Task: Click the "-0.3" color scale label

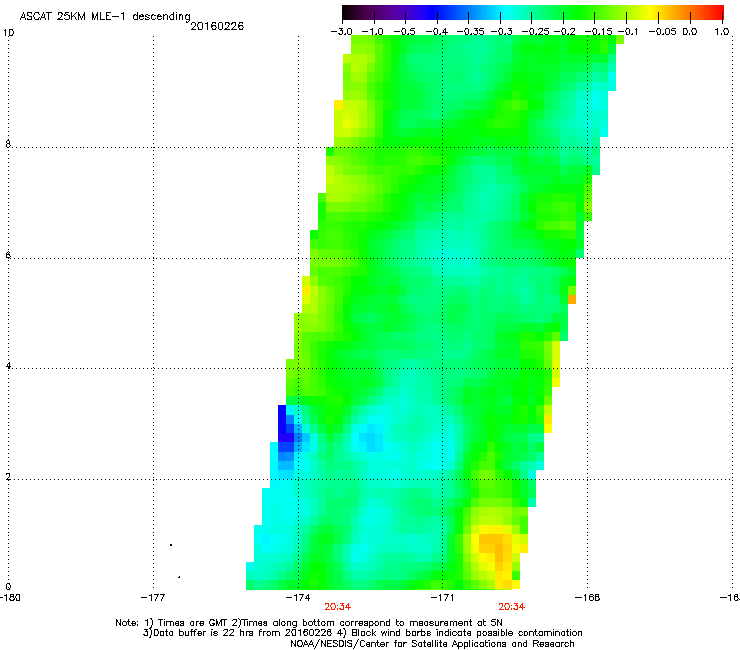Action: (502, 32)
